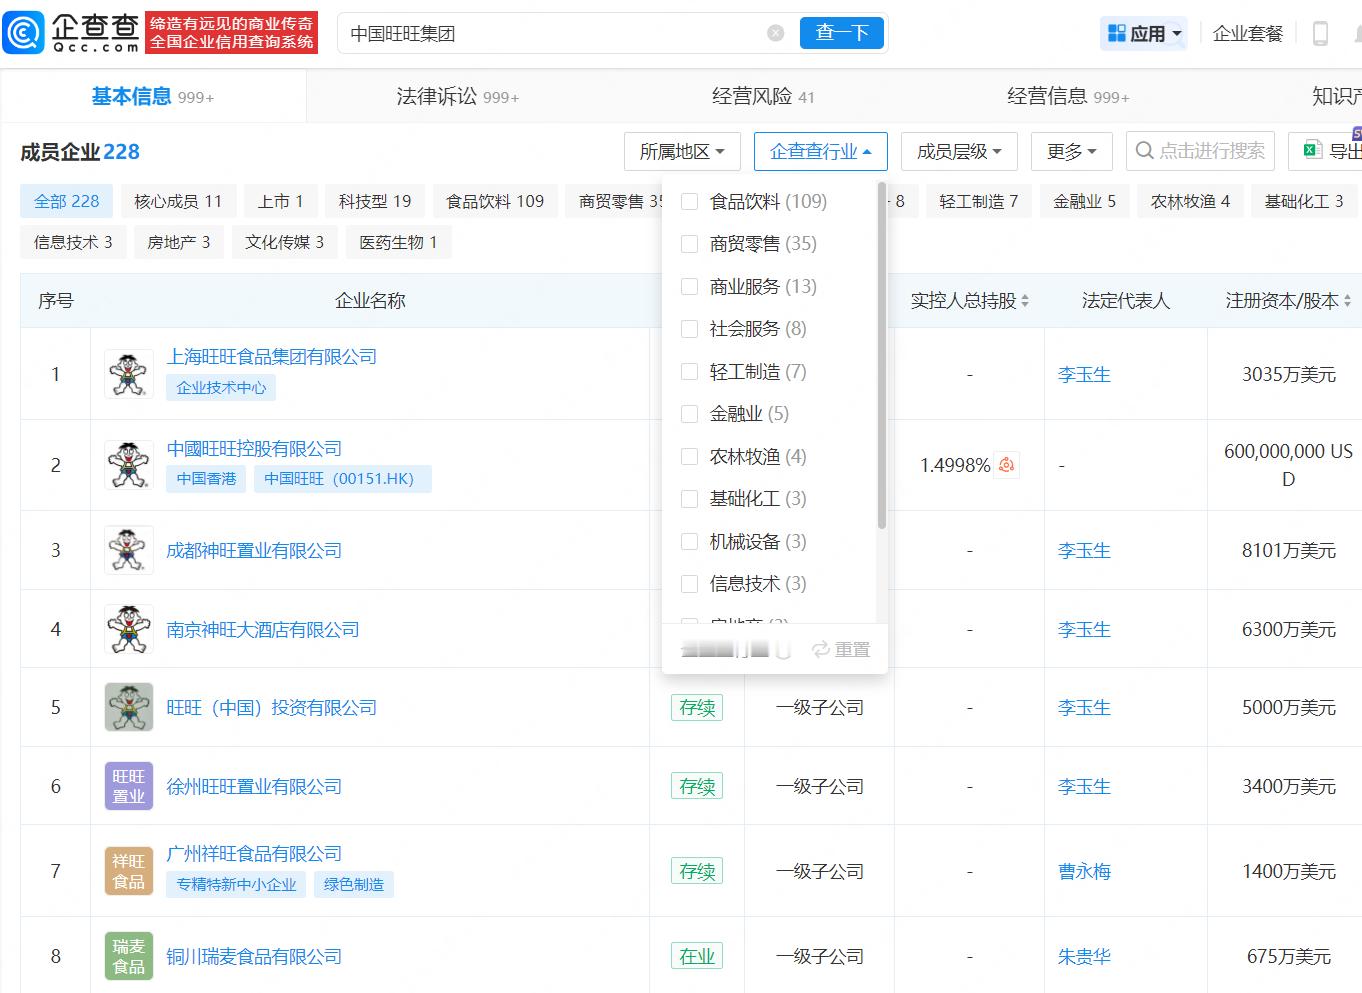Sort by 注册资本/股本 column arrows
Image resolution: width=1362 pixels, height=993 pixels.
1347,301
